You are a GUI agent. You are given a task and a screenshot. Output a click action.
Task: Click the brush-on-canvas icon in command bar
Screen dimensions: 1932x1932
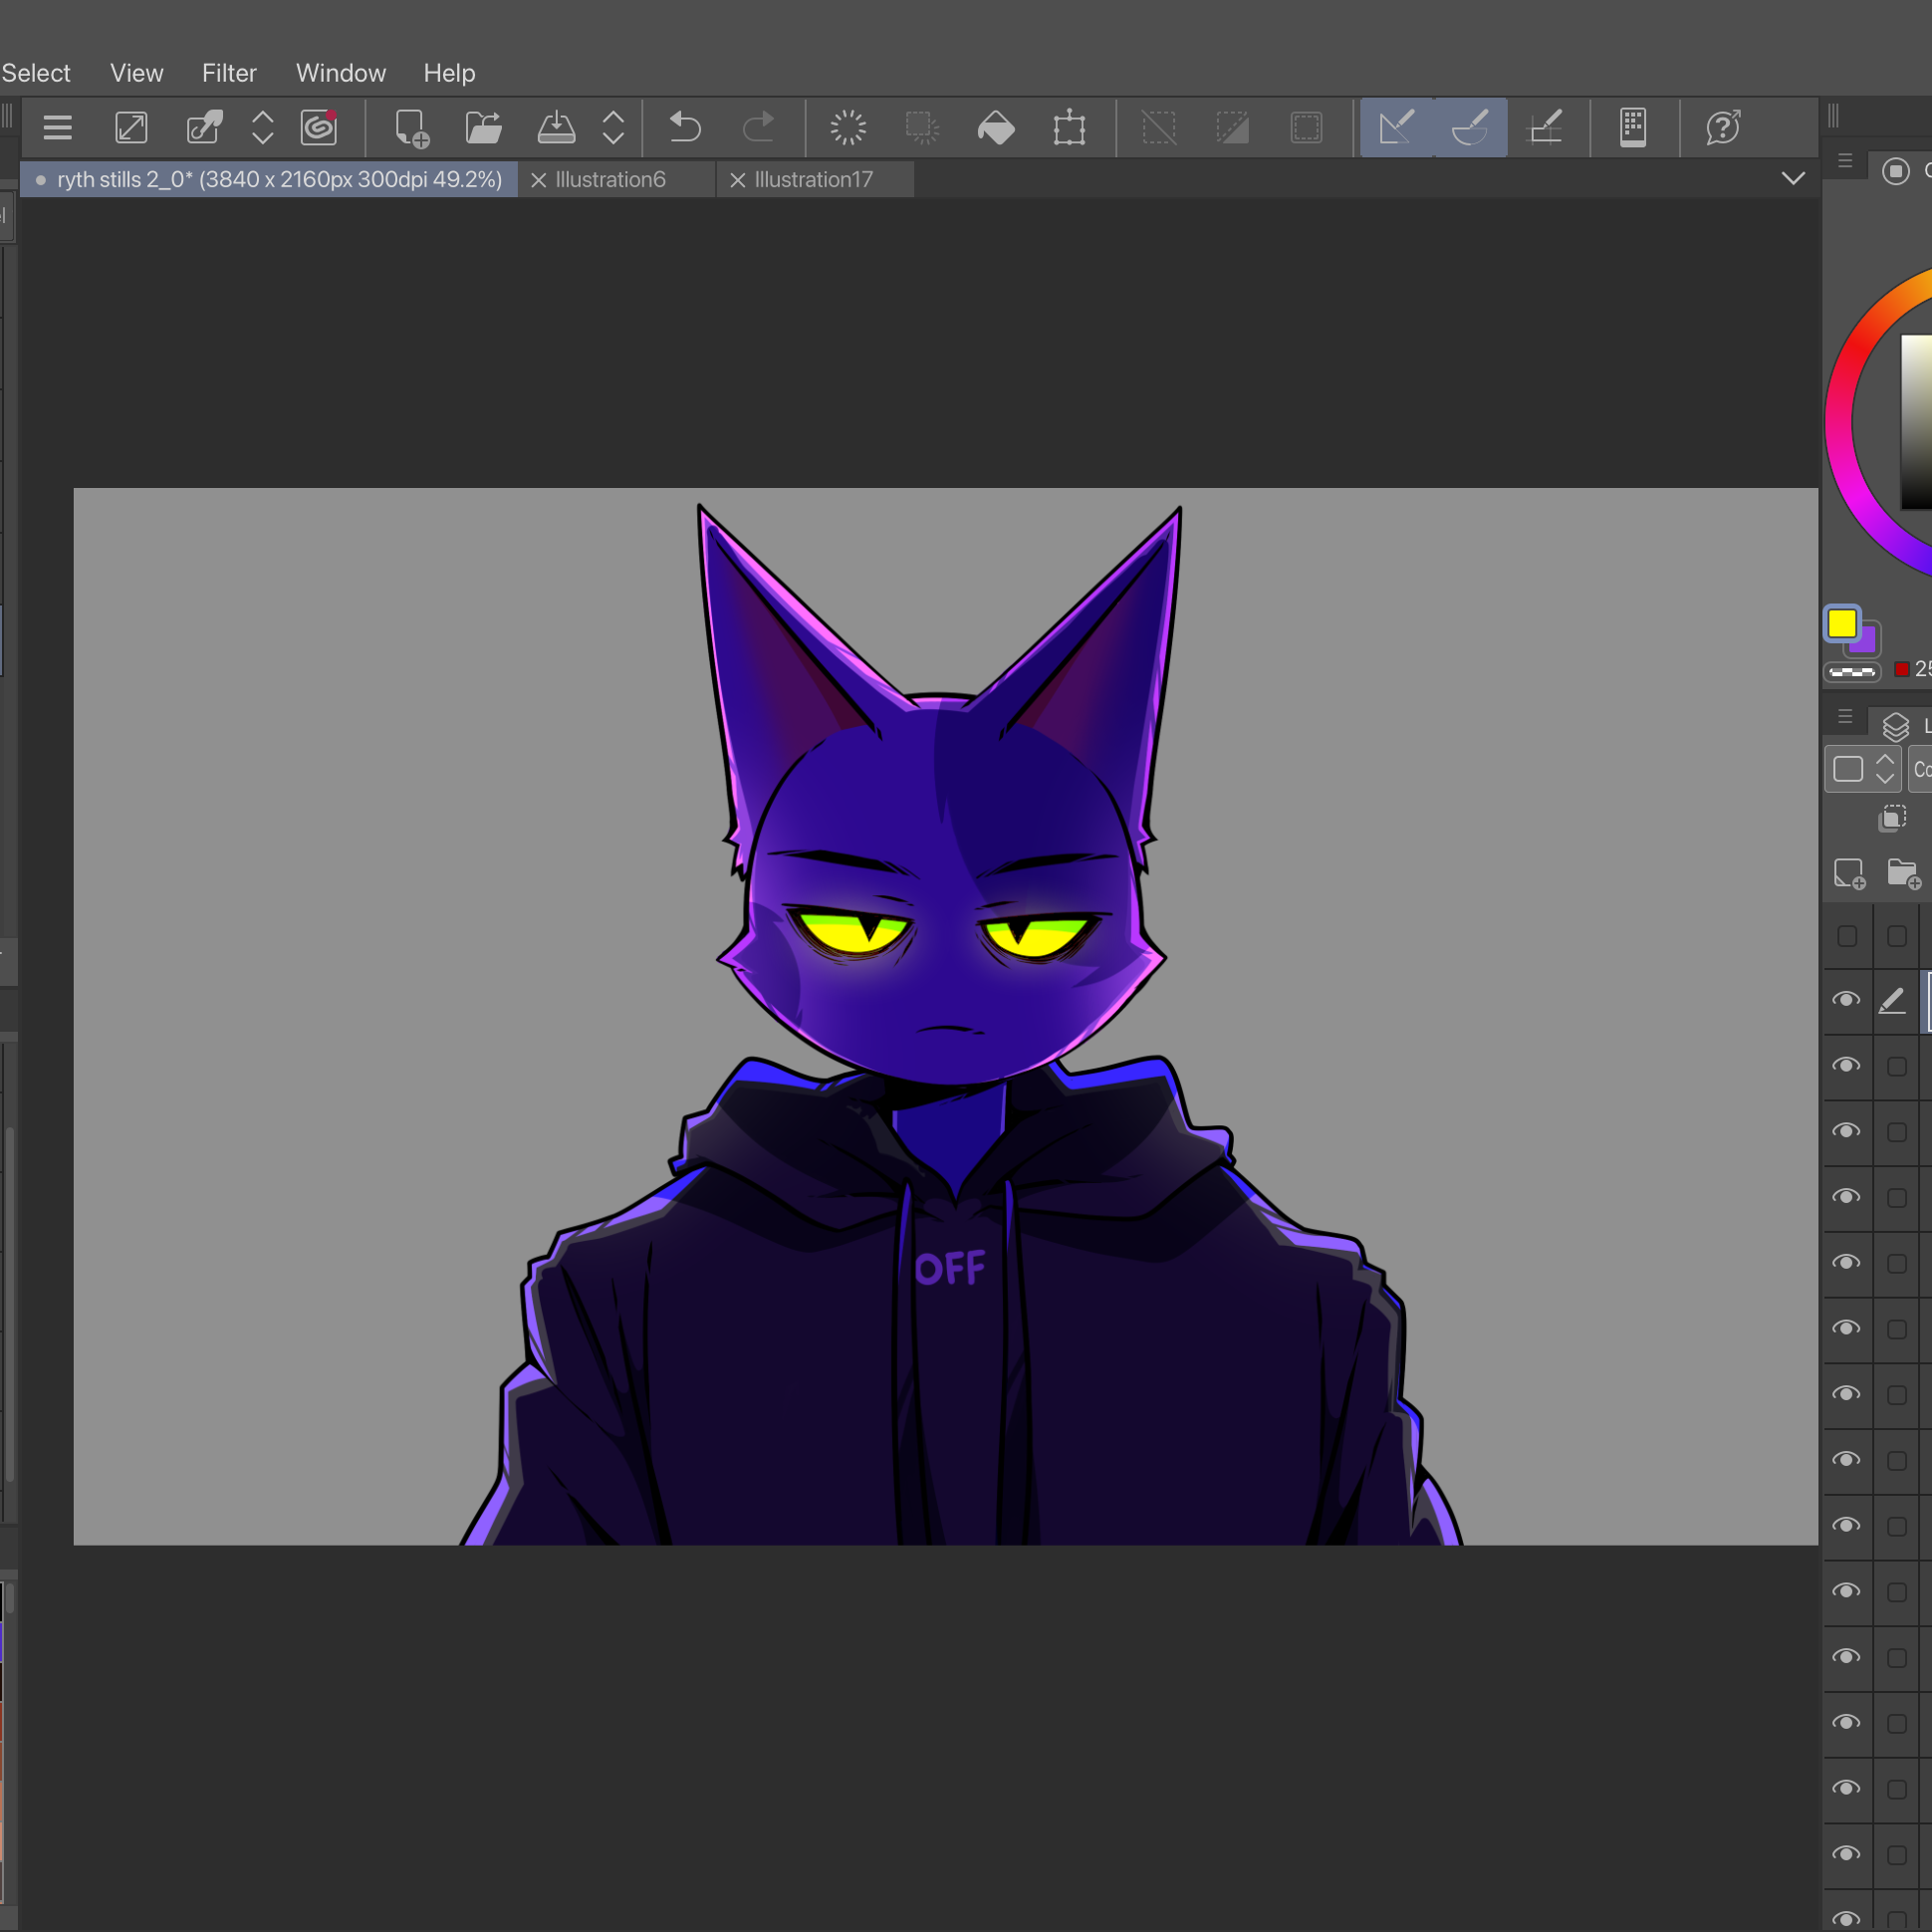coord(205,128)
